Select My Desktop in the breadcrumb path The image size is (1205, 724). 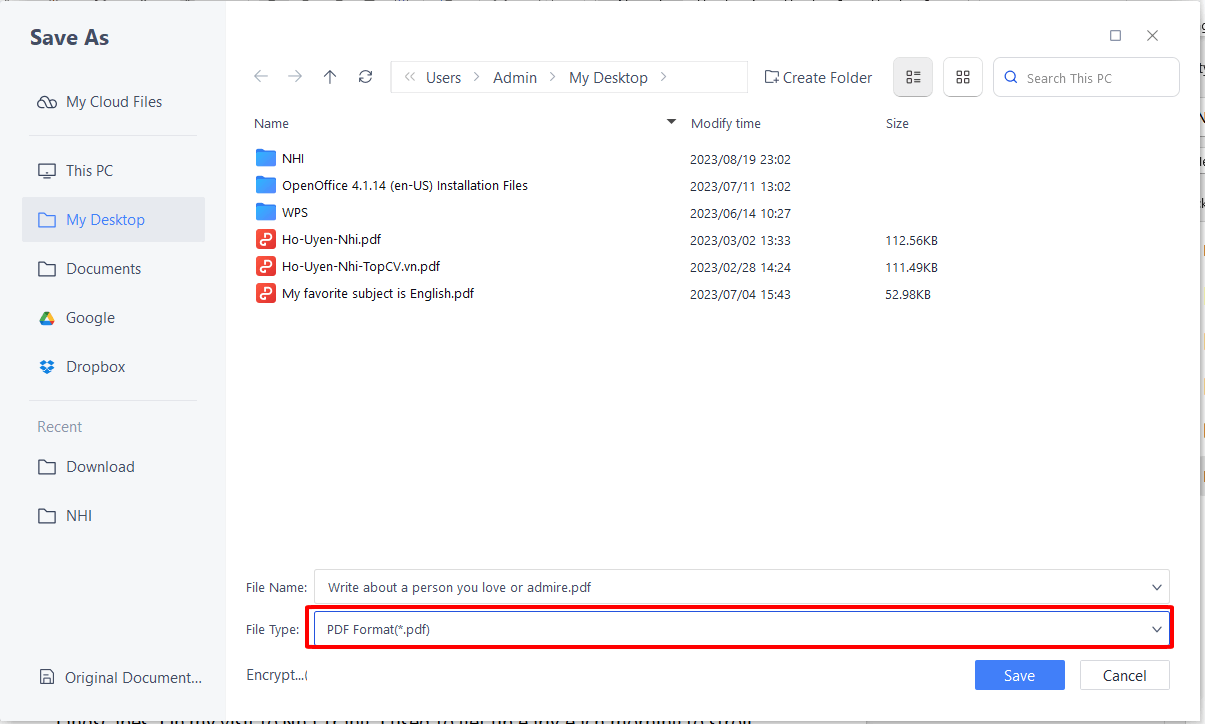click(608, 77)
